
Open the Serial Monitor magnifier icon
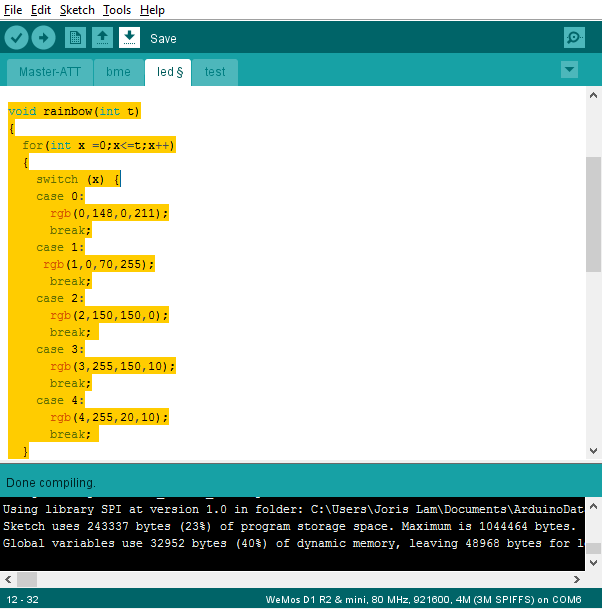574,38
